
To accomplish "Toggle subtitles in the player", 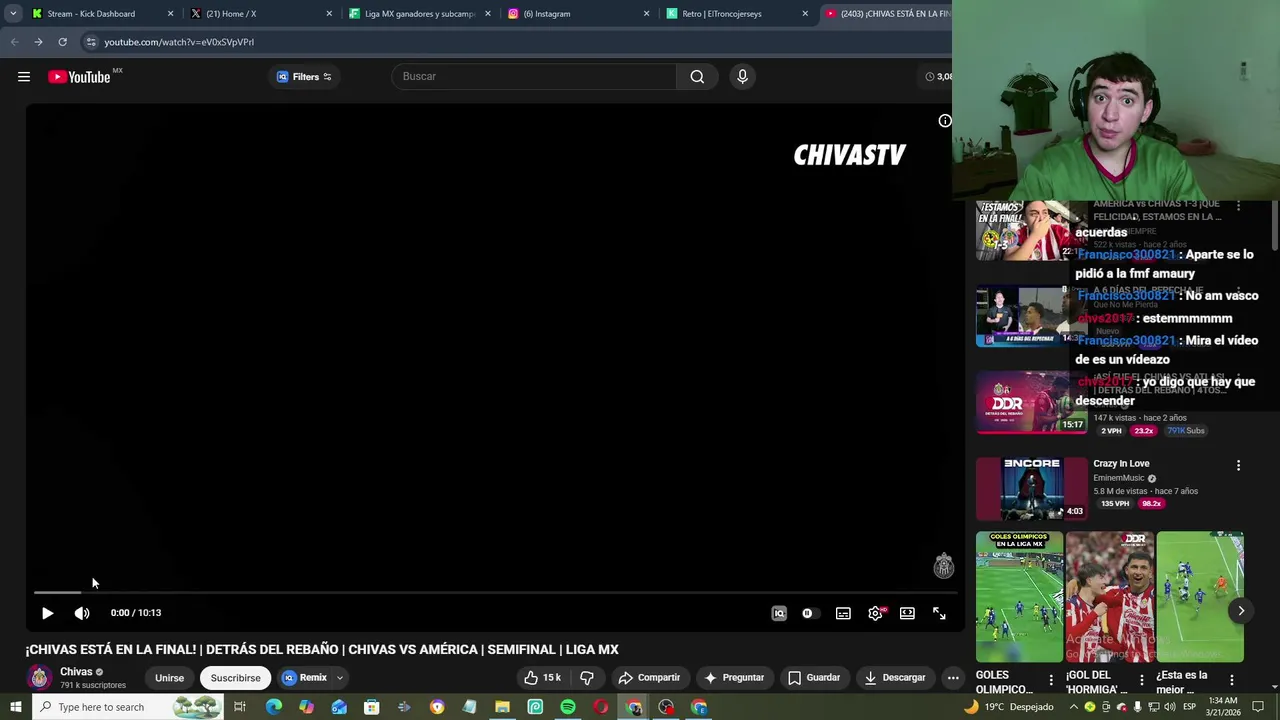I will 843,613.
